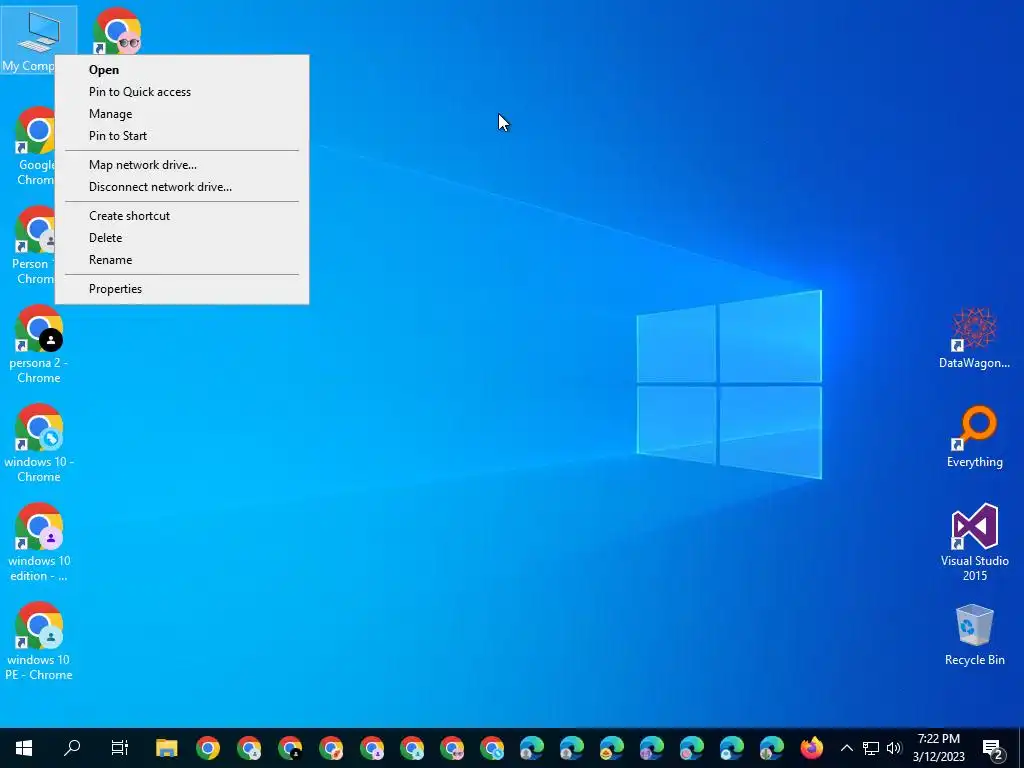Open Properties from the context menu
Screen dimensions: 1024x768
[x=182, y=289]
